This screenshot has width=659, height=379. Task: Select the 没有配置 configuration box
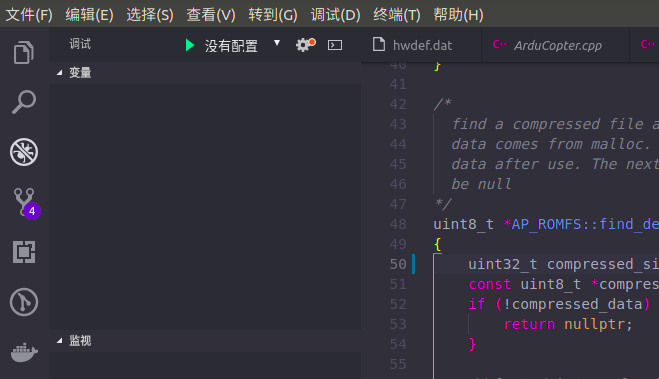(231, 46)
